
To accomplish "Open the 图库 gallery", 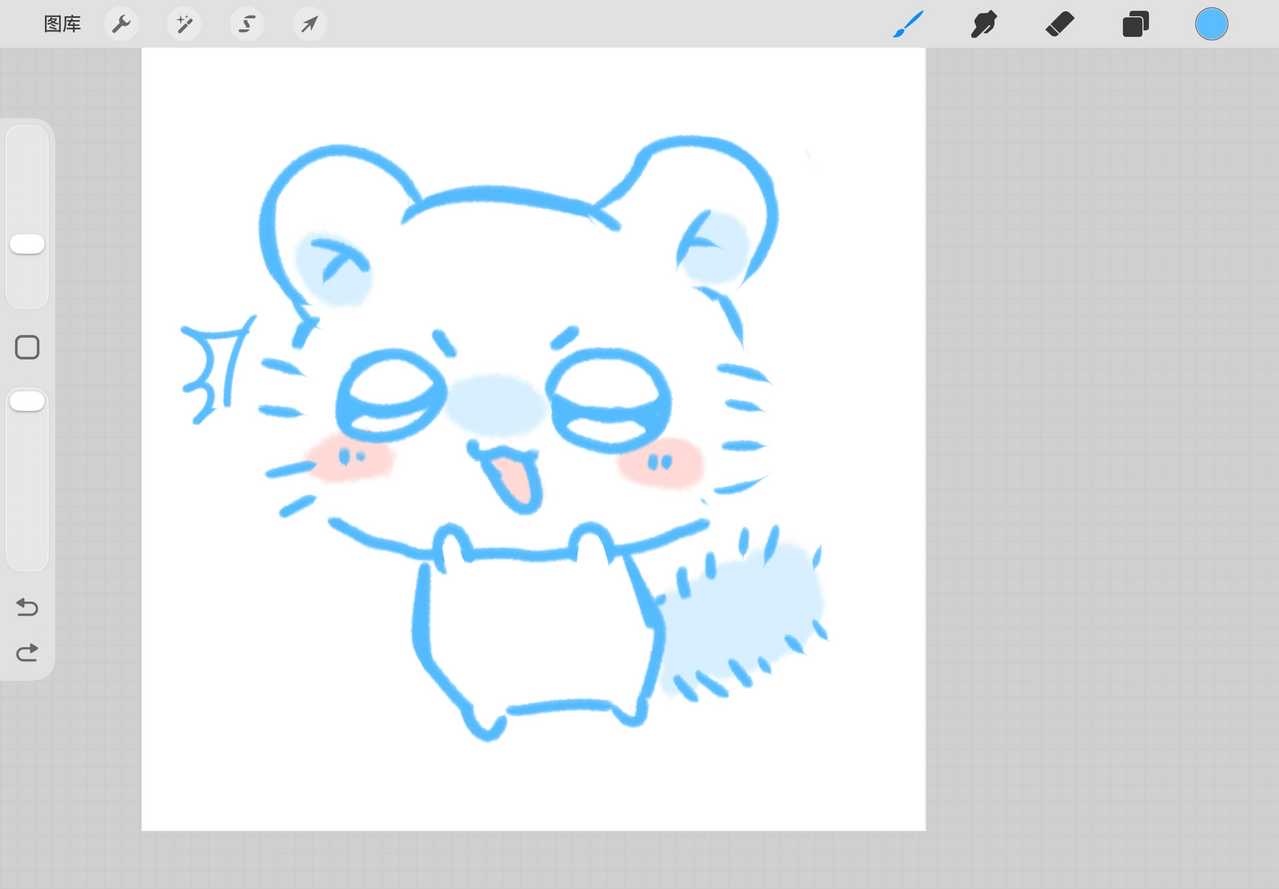I will point(62,24).
